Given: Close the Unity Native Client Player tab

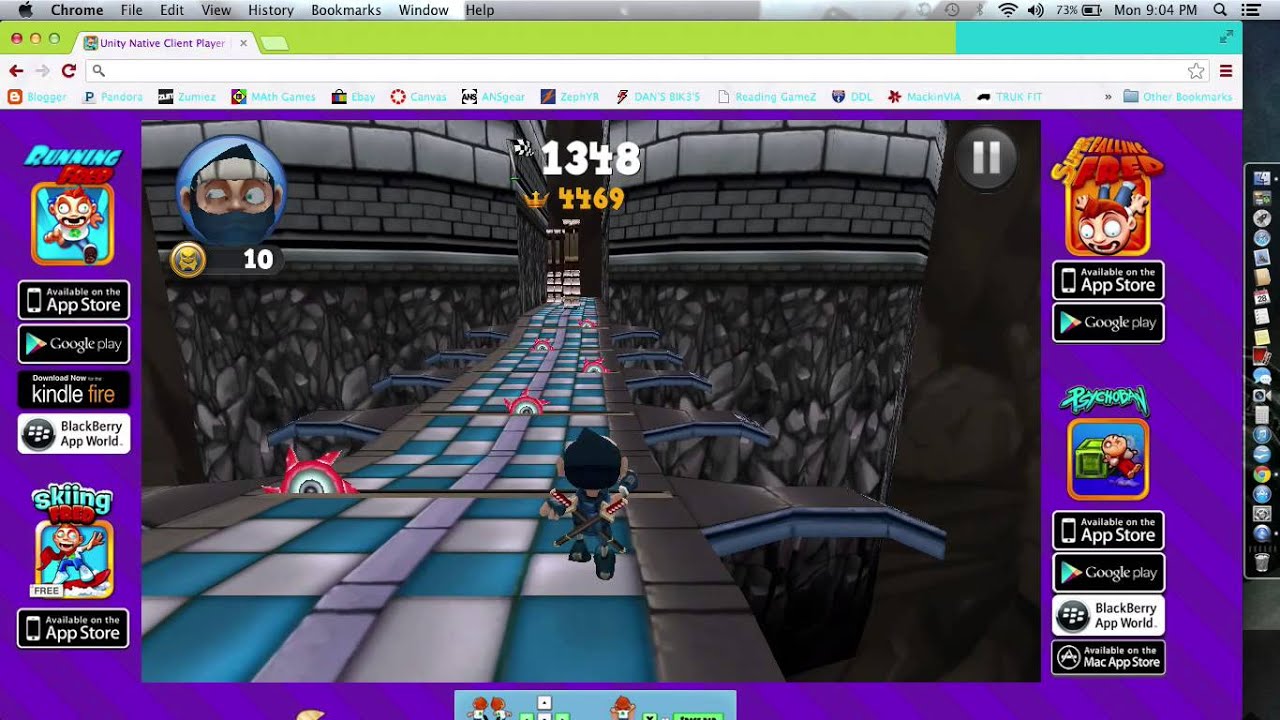Looking at the screenshot, I should coord(243,43).
